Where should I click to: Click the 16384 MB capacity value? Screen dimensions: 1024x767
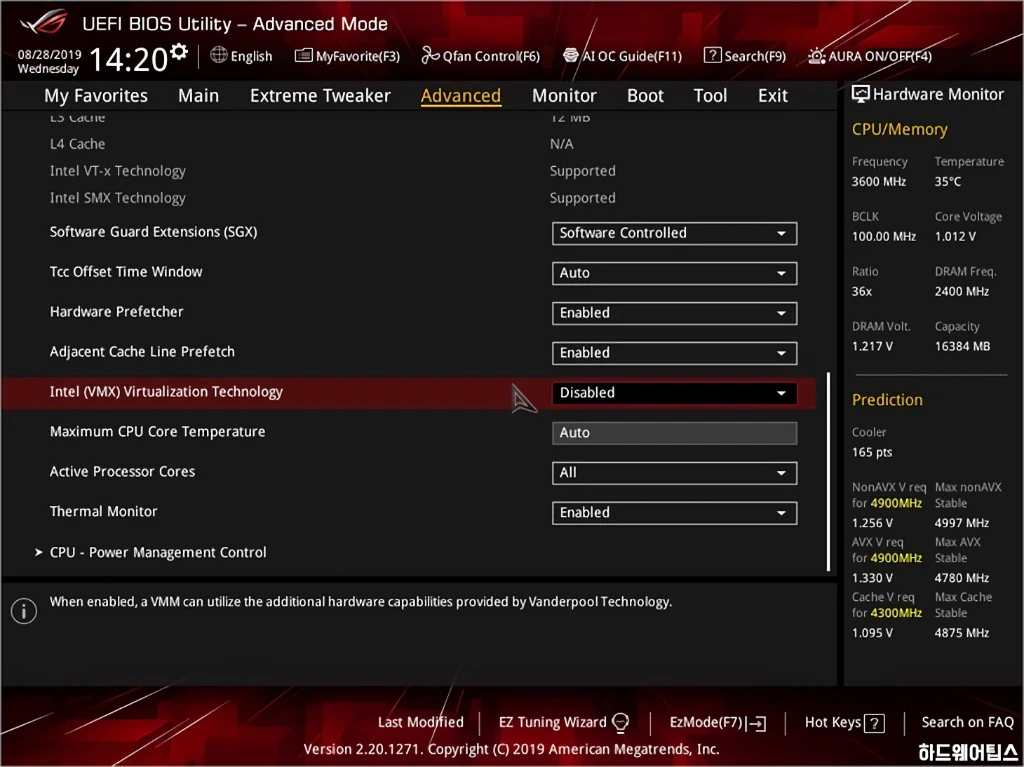coord(962,346)
